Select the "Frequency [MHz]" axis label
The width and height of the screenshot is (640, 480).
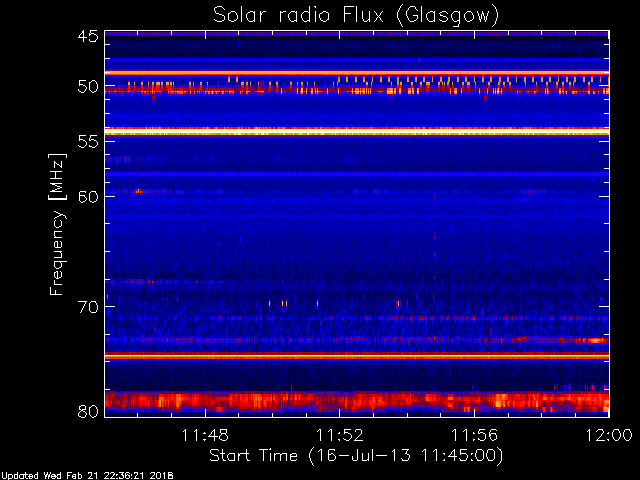pos(57,224)
